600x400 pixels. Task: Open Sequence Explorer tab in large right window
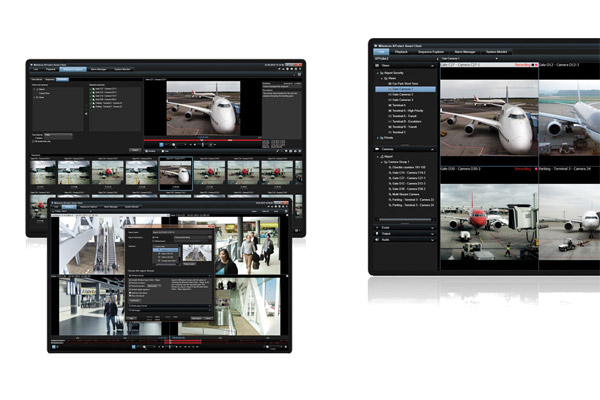coord(431,52)
